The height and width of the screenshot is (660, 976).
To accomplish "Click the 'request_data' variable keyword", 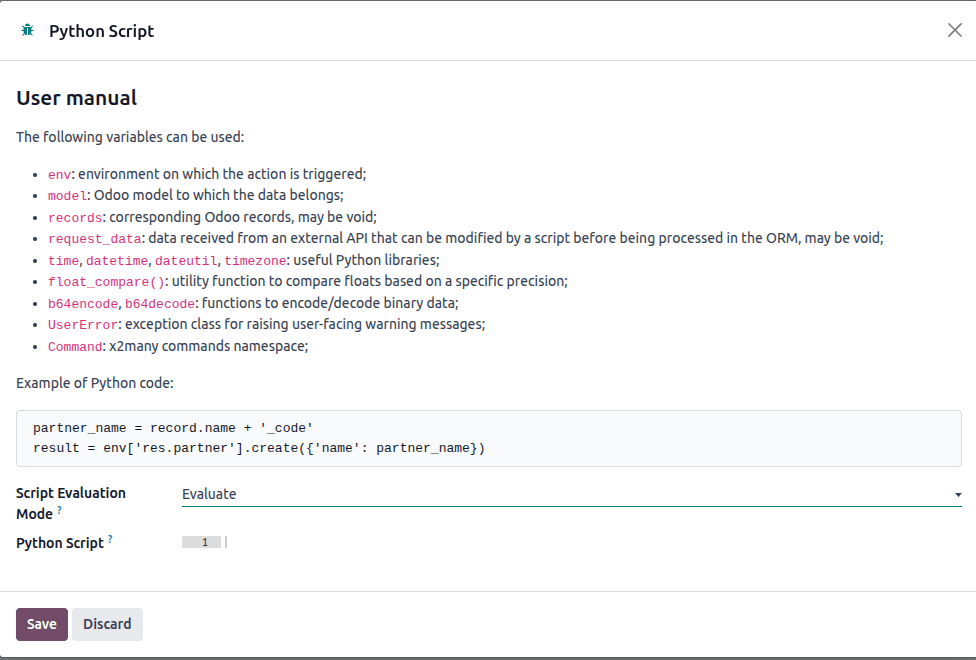I will (95, 239).
